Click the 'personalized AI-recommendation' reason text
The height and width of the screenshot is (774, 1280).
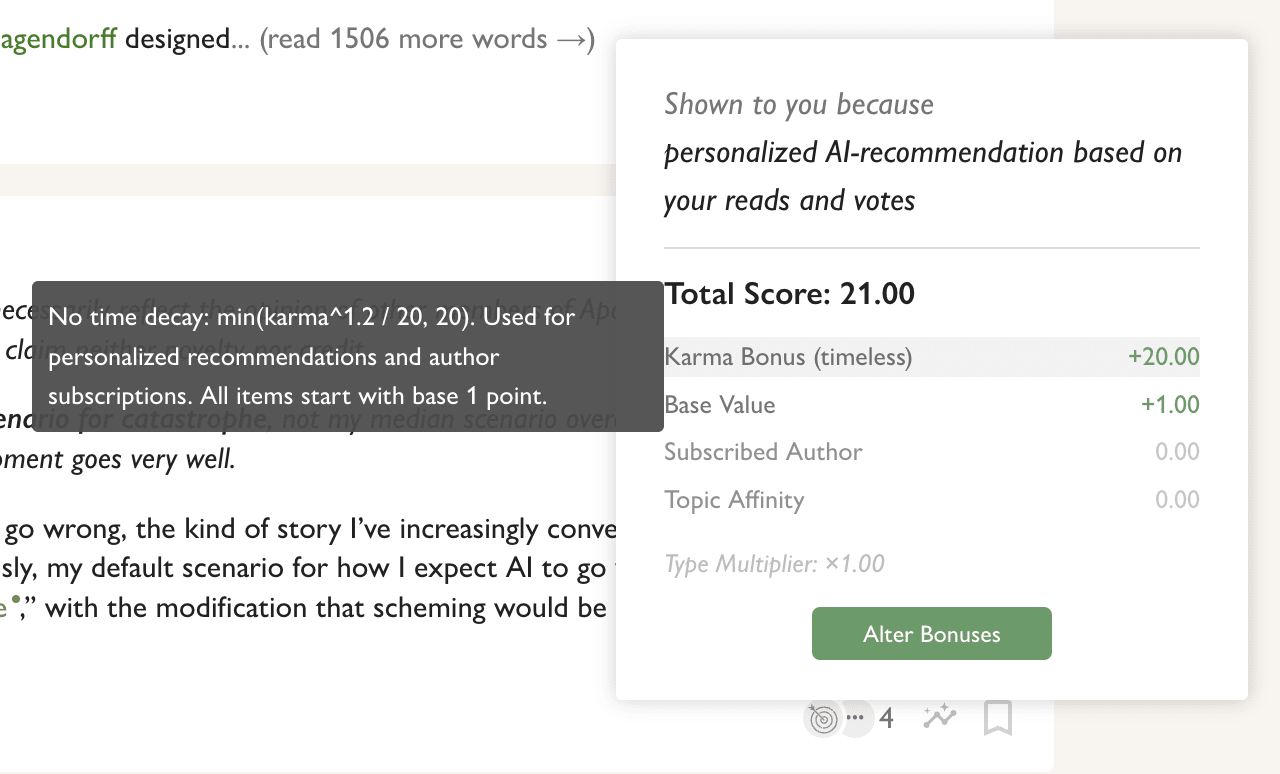pyautogui.click(x=922, y=153)
